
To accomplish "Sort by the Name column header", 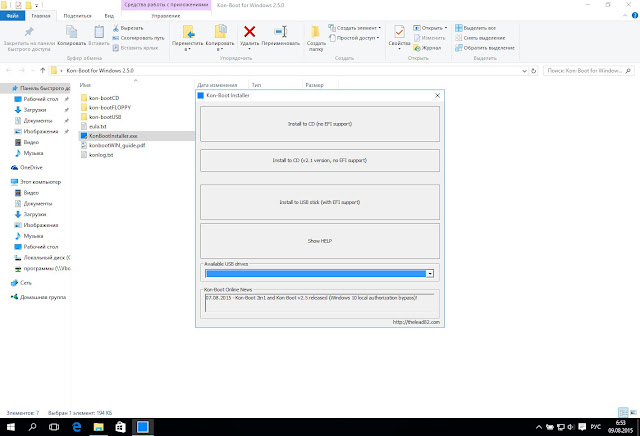I will [85, 85].
